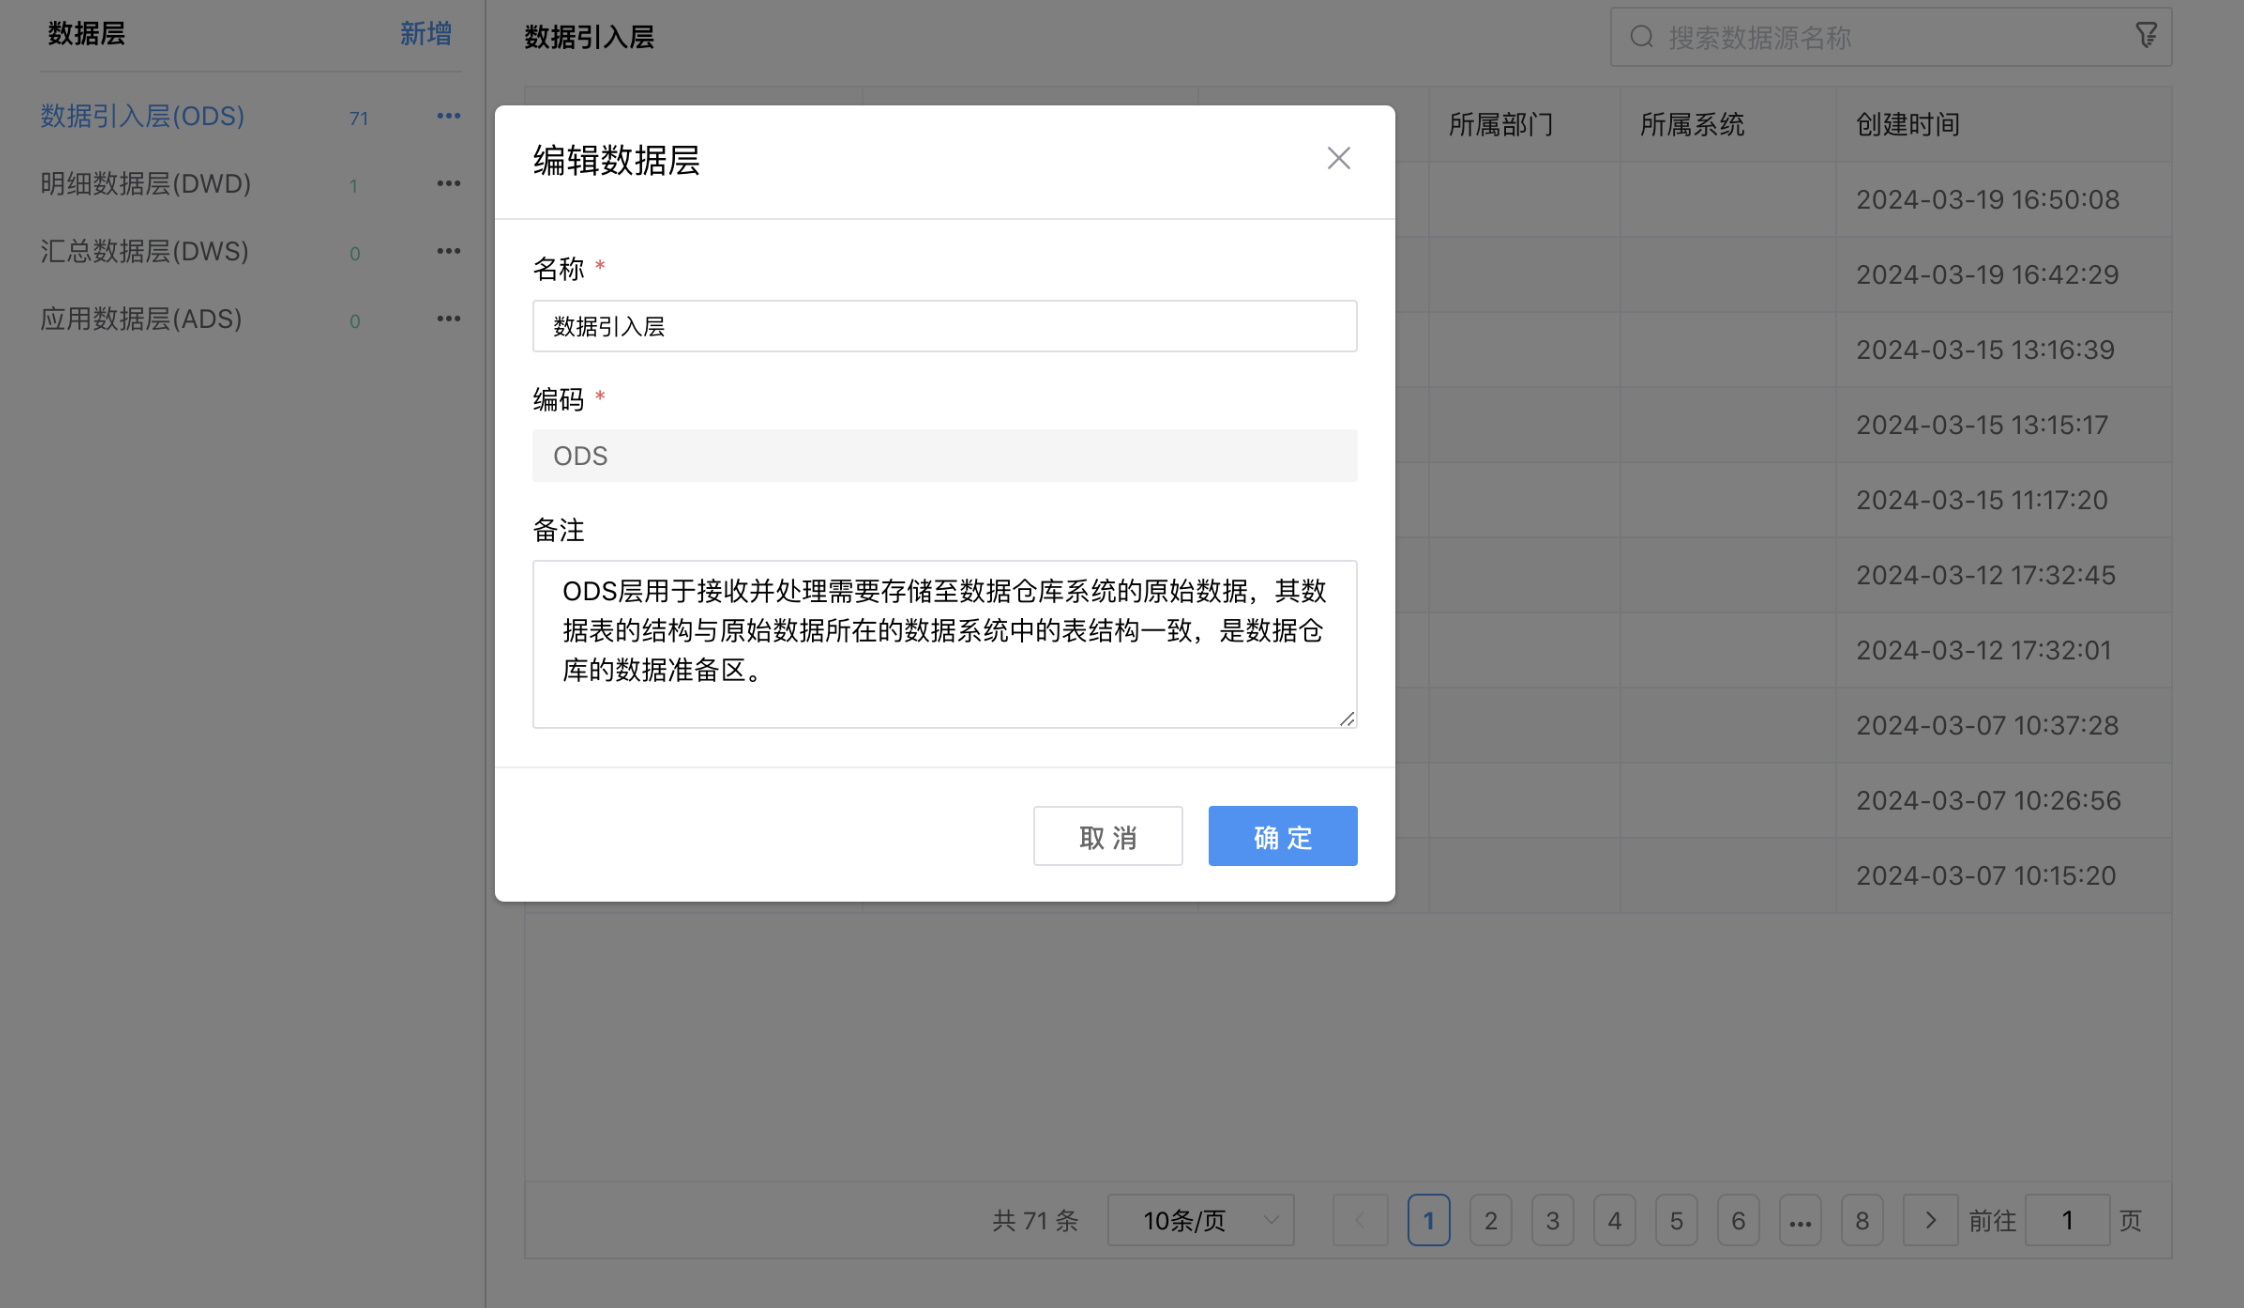Cancel editing with the 取消 button

tap(1108, 836)
